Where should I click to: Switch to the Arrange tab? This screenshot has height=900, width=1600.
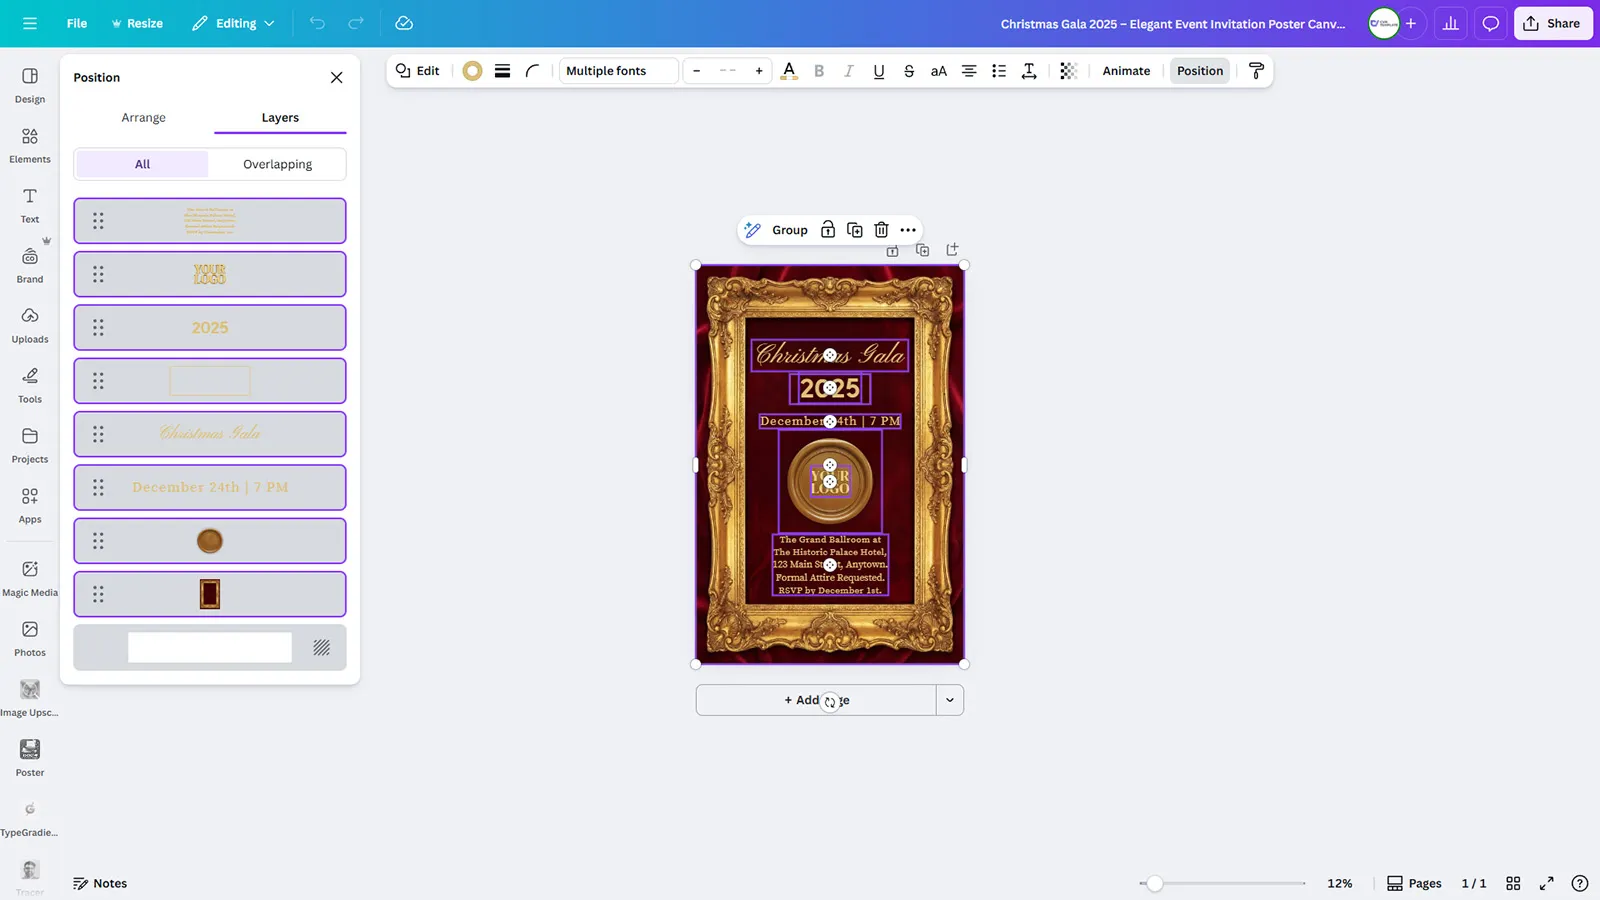coord(143,118)
